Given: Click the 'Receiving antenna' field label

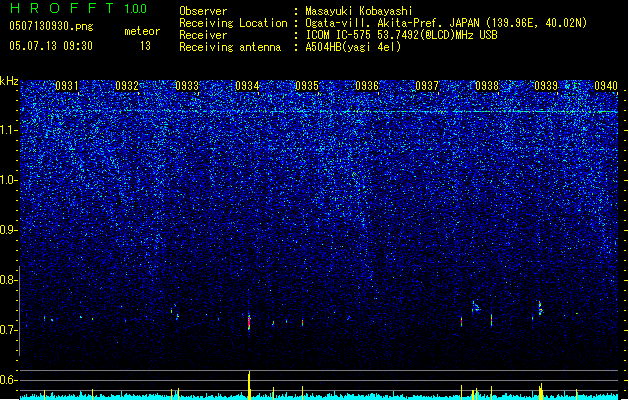Looking at the screenshot, I should pos(230,47).
